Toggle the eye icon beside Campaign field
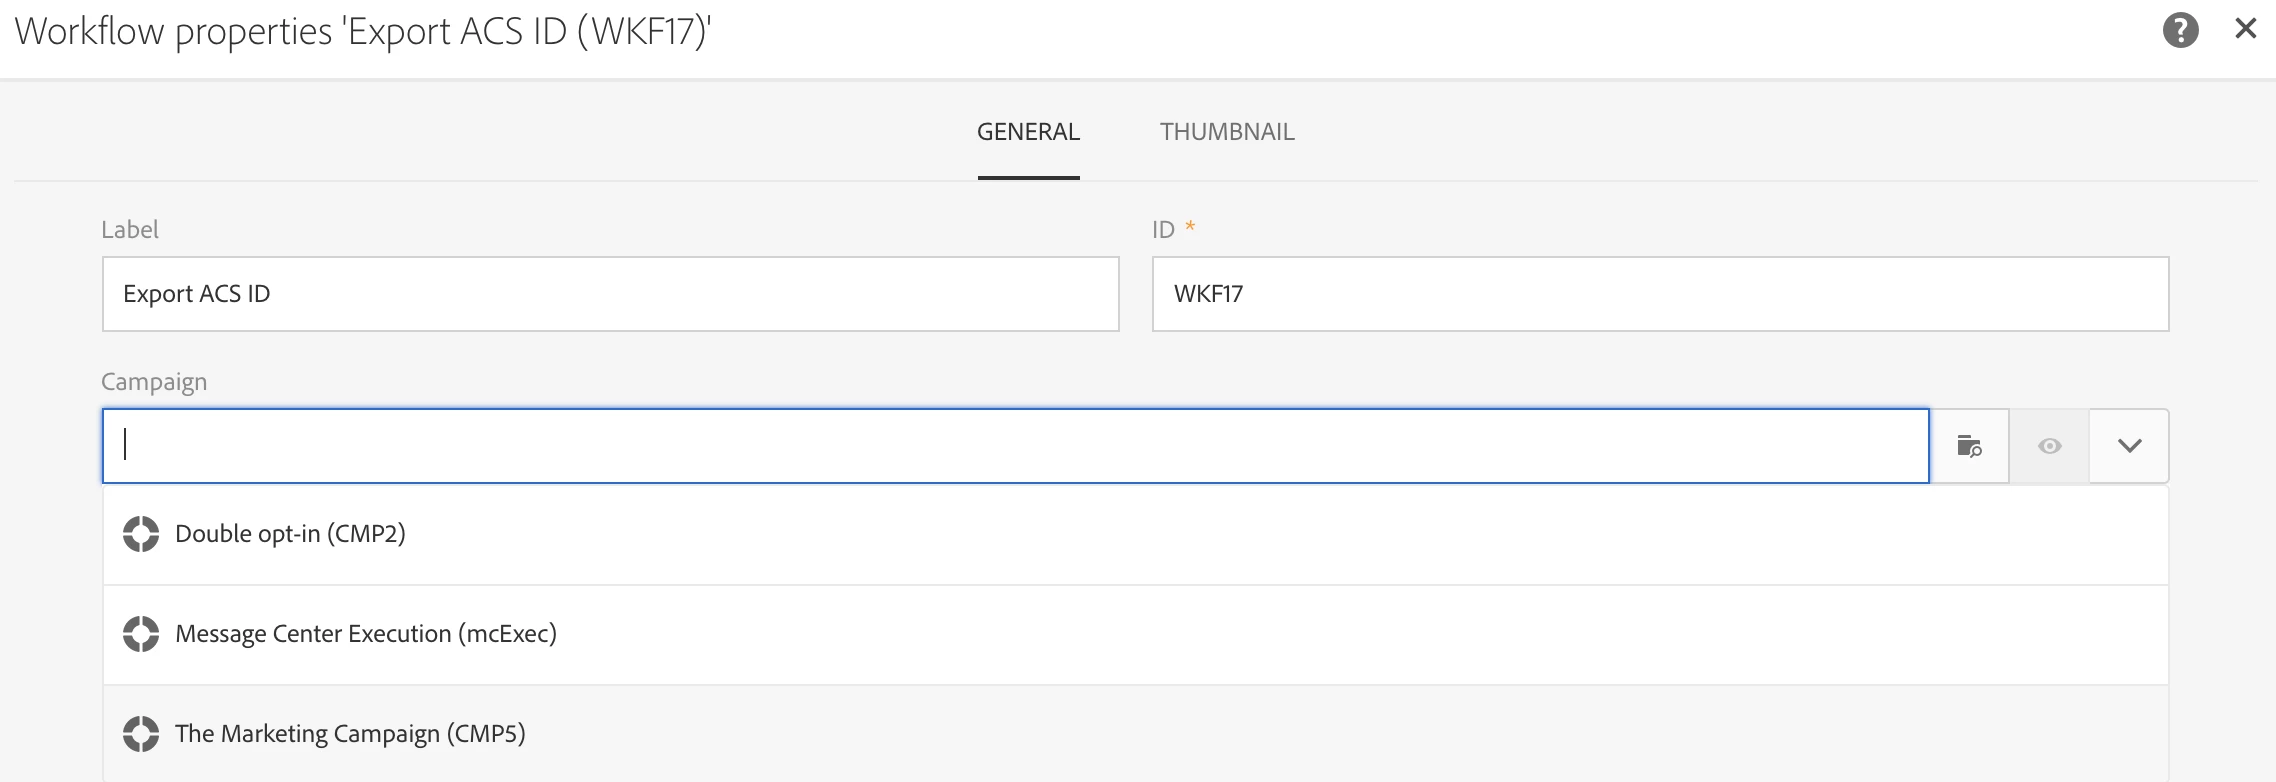Image resolution: width=2276 pixels, height=782 pixels. click(x=2049, y=446)
